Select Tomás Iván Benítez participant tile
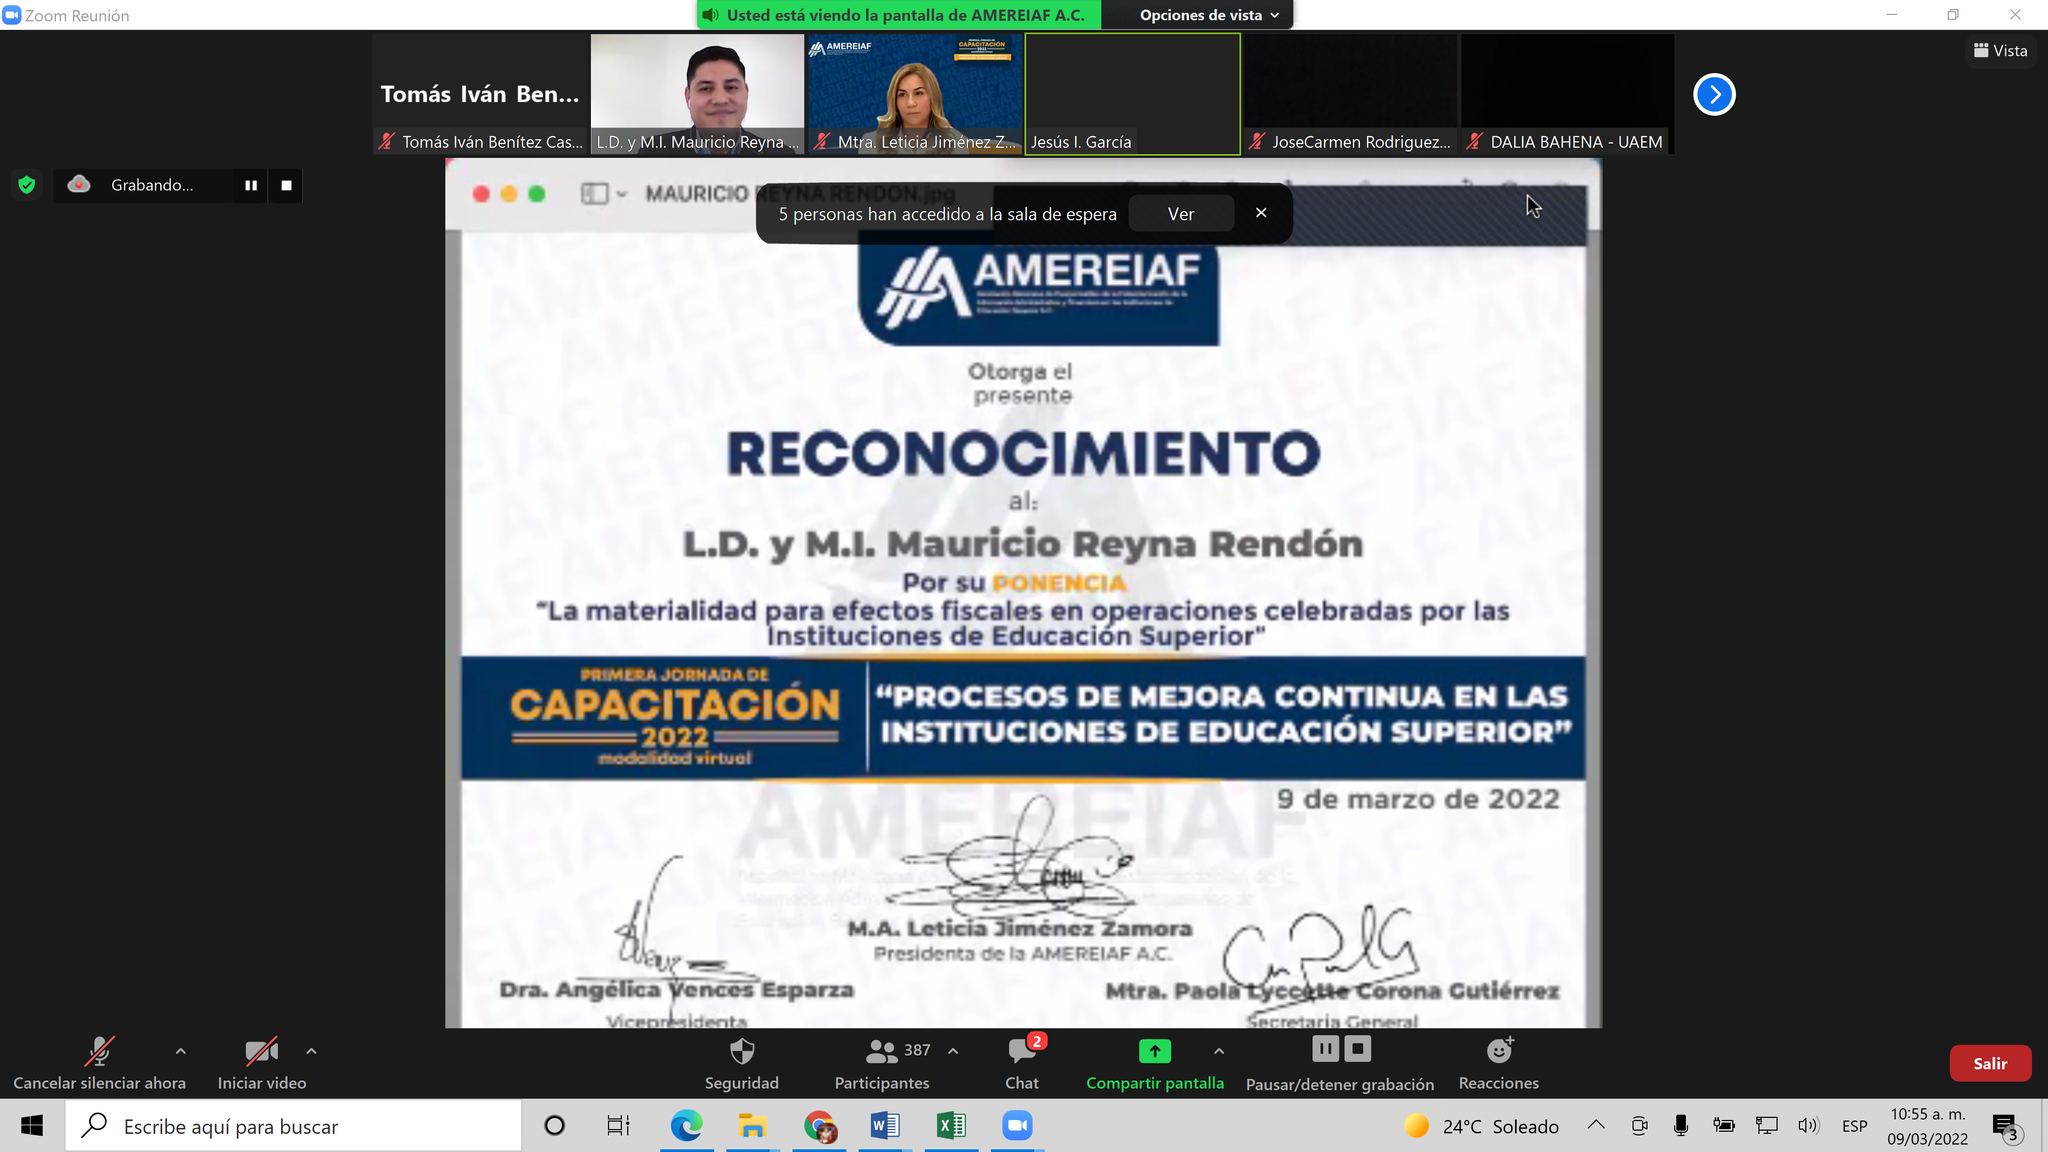 tap(480, 94)
